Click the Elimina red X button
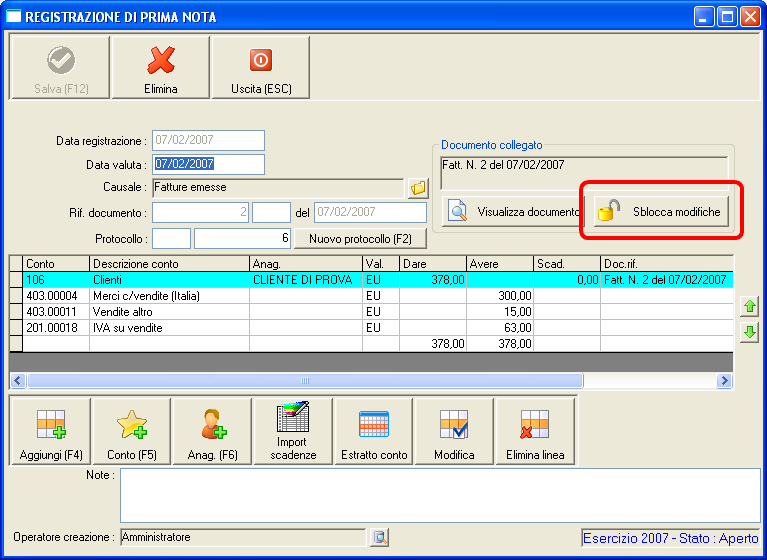This screenshot has height=560, width=767. (160, 67)
